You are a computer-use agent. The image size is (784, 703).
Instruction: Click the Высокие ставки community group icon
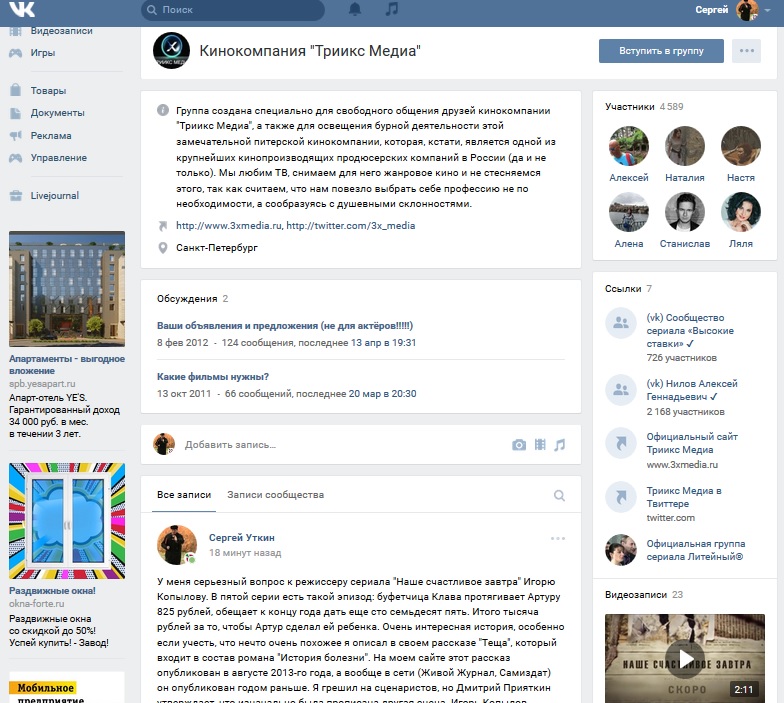click(x=621, y=323)
